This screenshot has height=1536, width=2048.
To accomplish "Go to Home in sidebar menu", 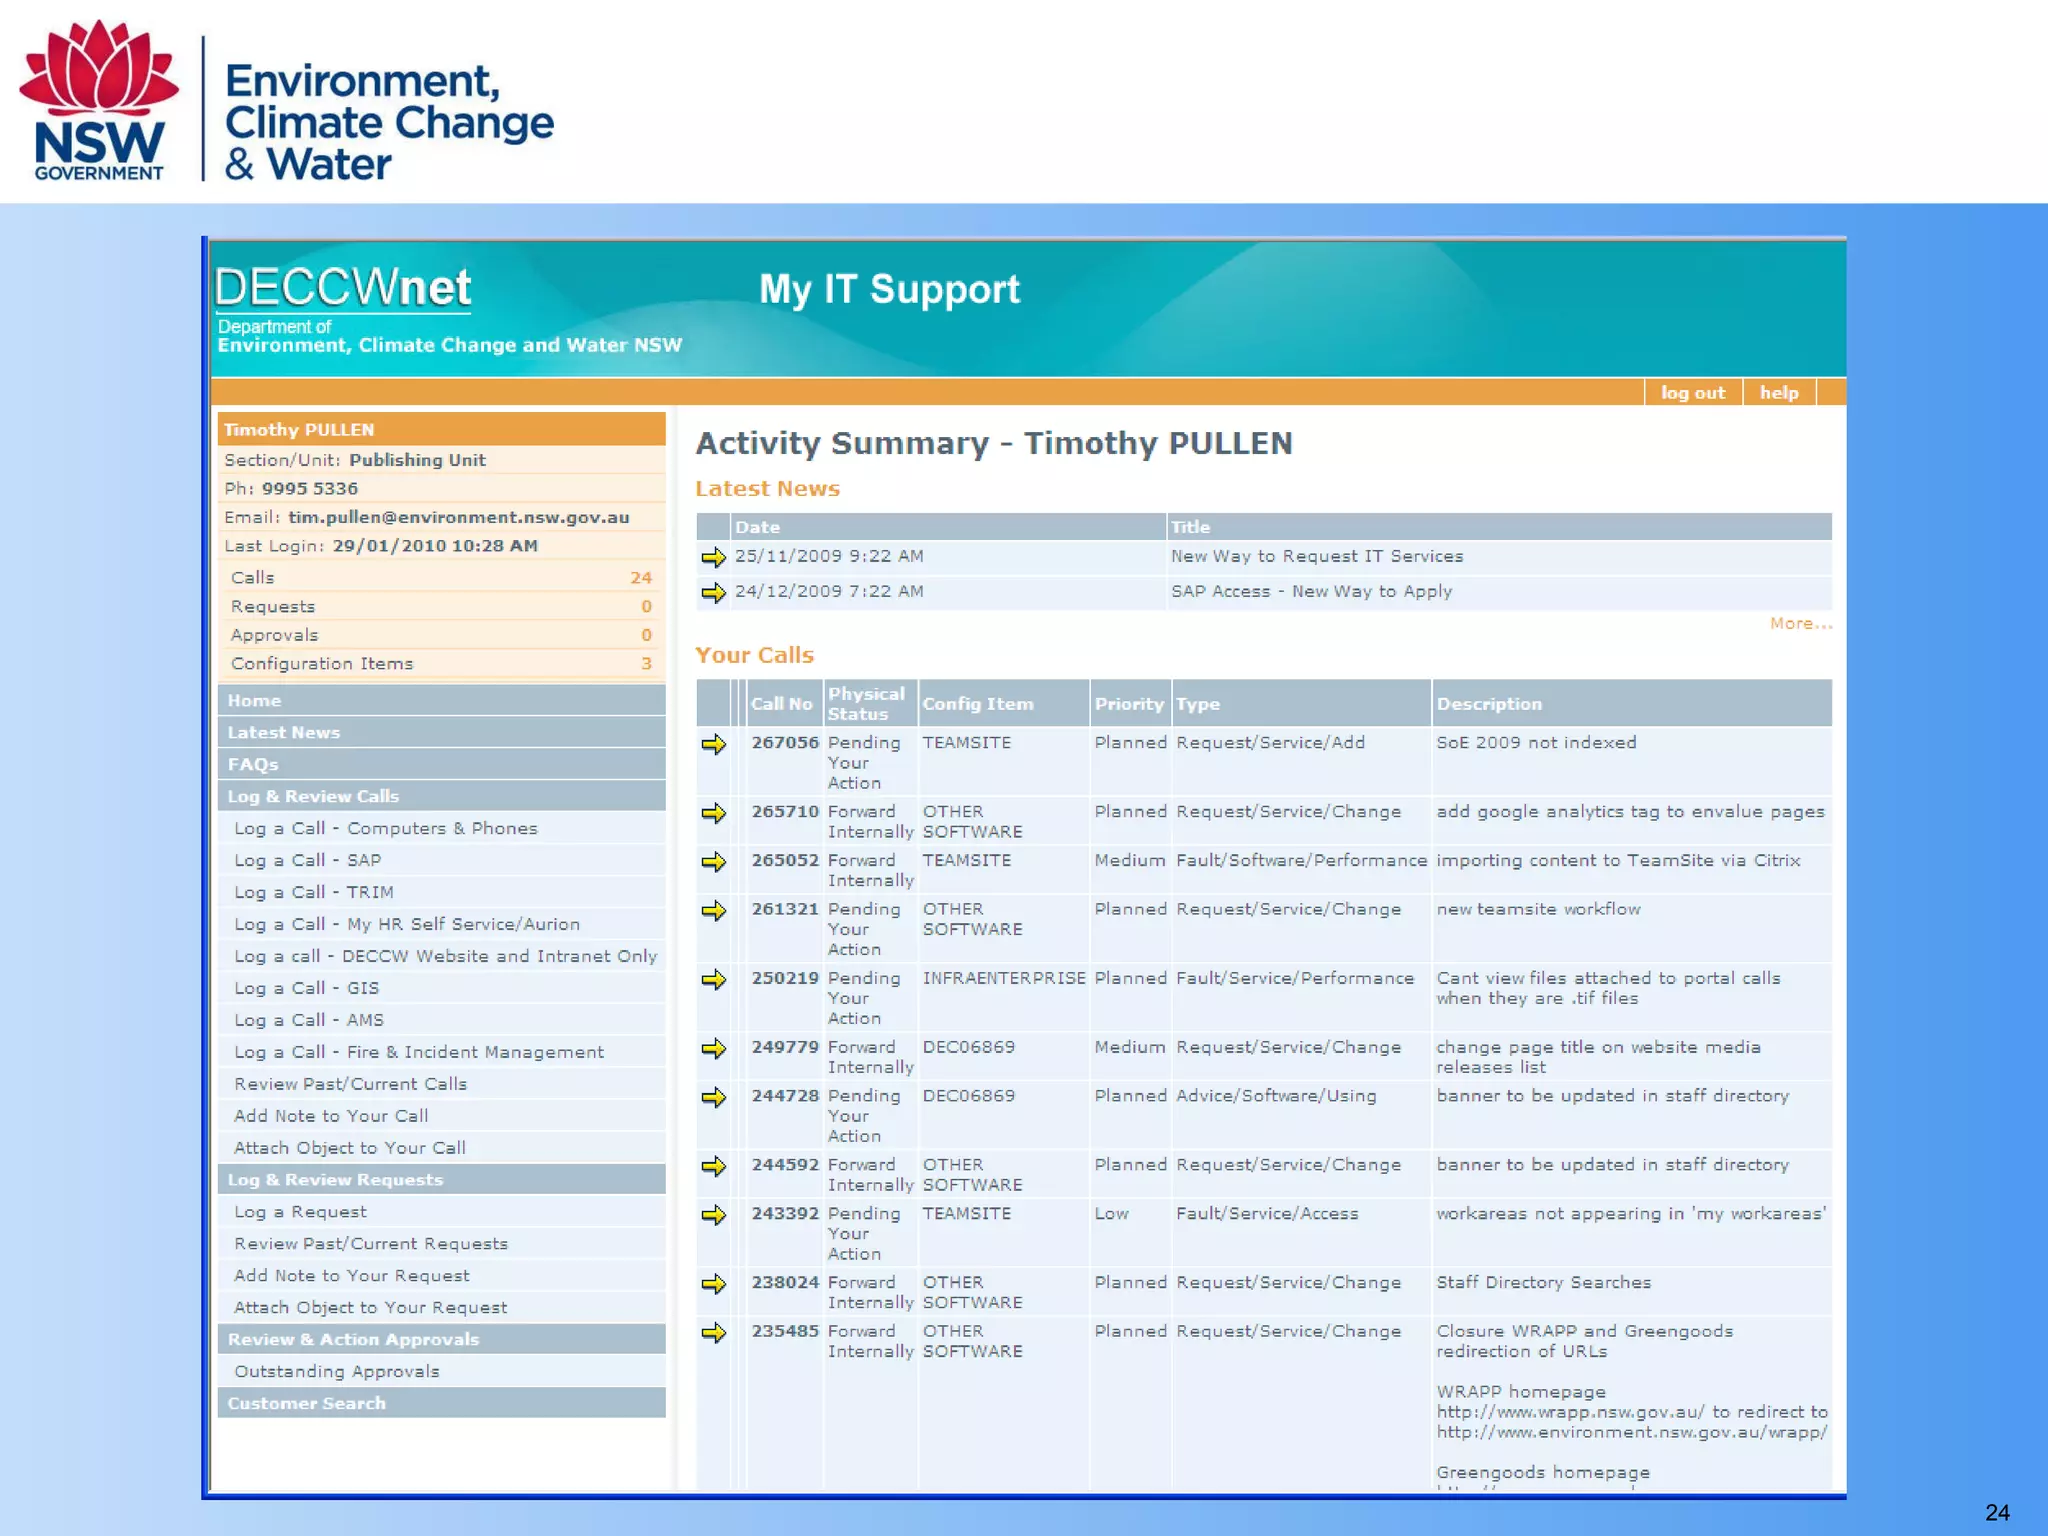I will tap(254, 701).
